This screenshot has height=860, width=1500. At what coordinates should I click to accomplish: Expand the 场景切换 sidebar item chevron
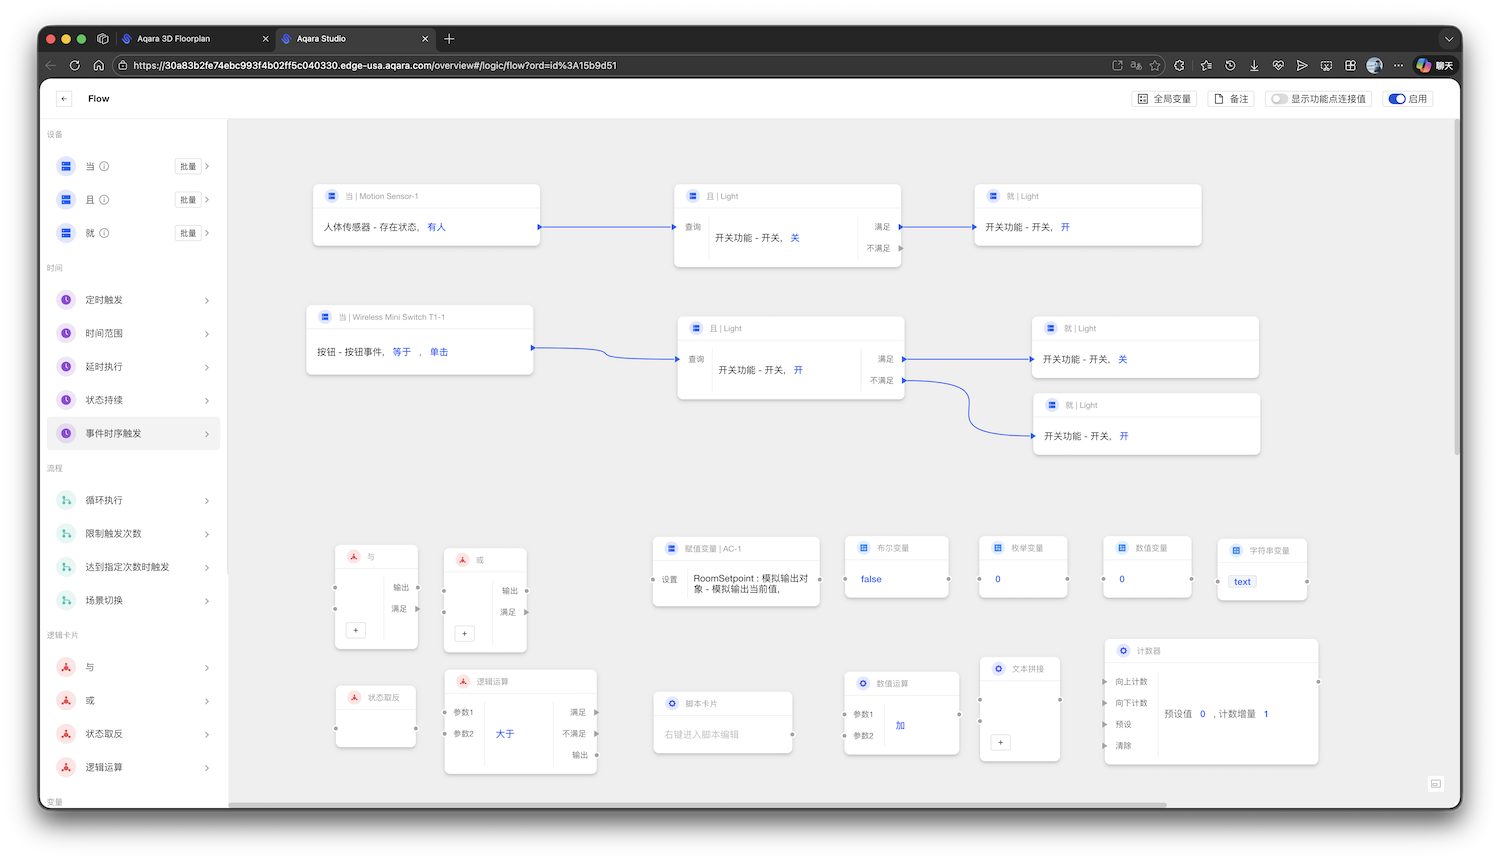207,601
